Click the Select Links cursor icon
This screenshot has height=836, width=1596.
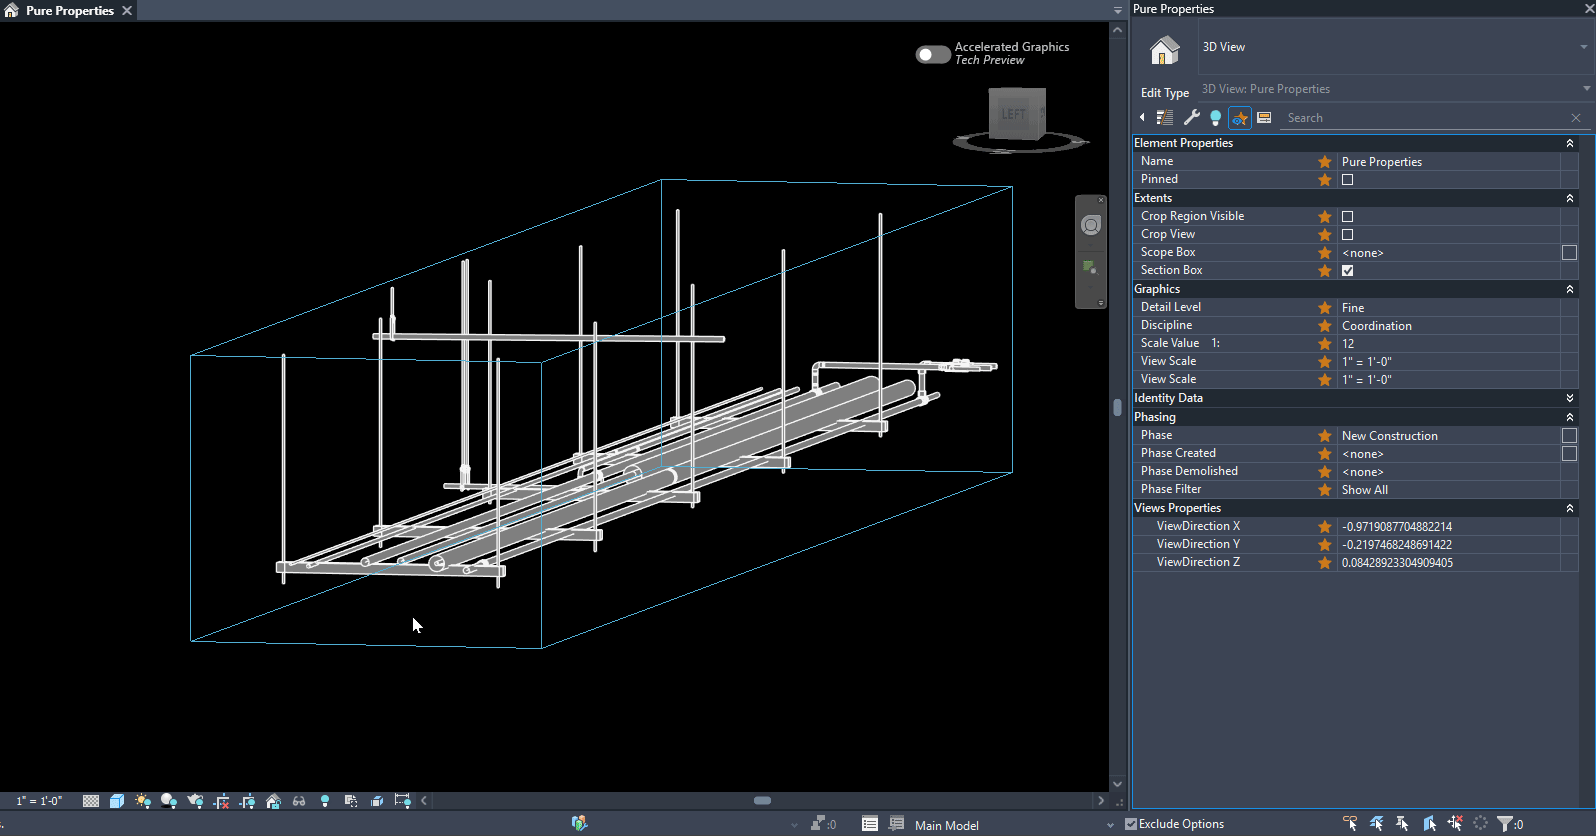(x=1351, y=824)
